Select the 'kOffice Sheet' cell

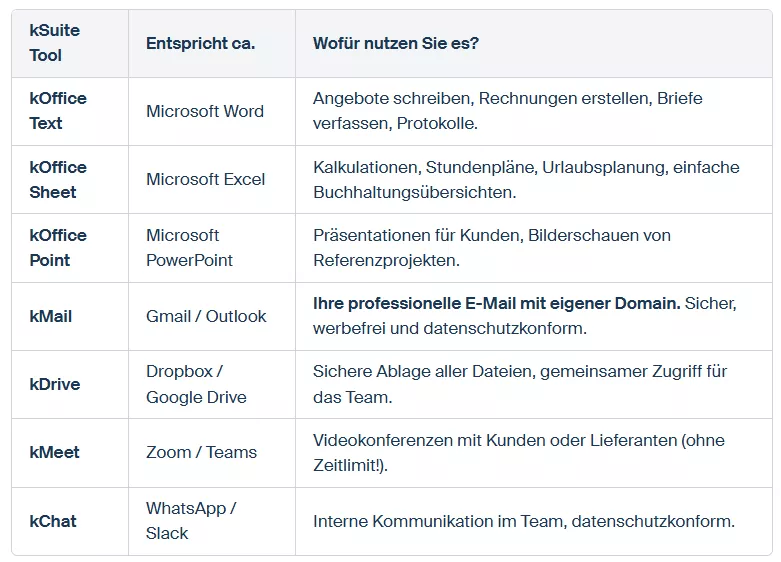click(x=70, y=179)
